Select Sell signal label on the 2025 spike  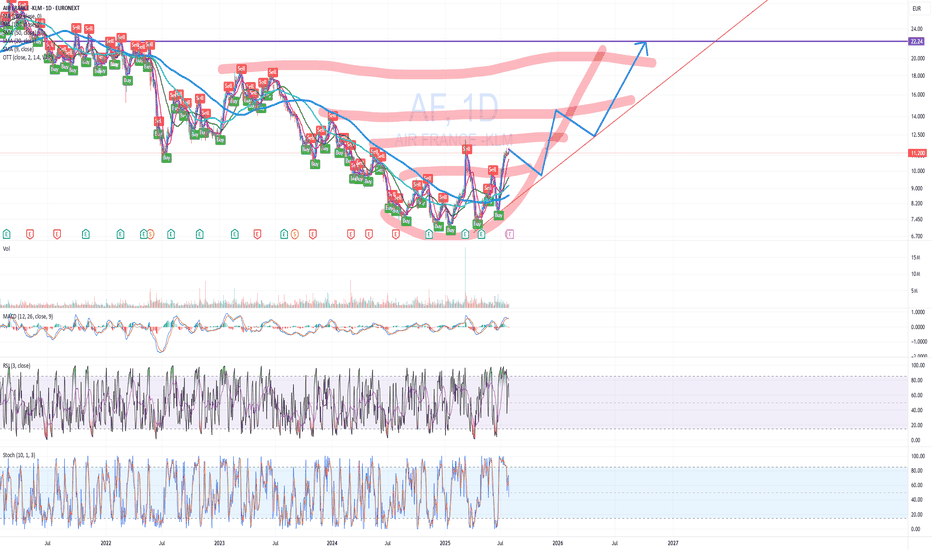[x=467, y=149]
